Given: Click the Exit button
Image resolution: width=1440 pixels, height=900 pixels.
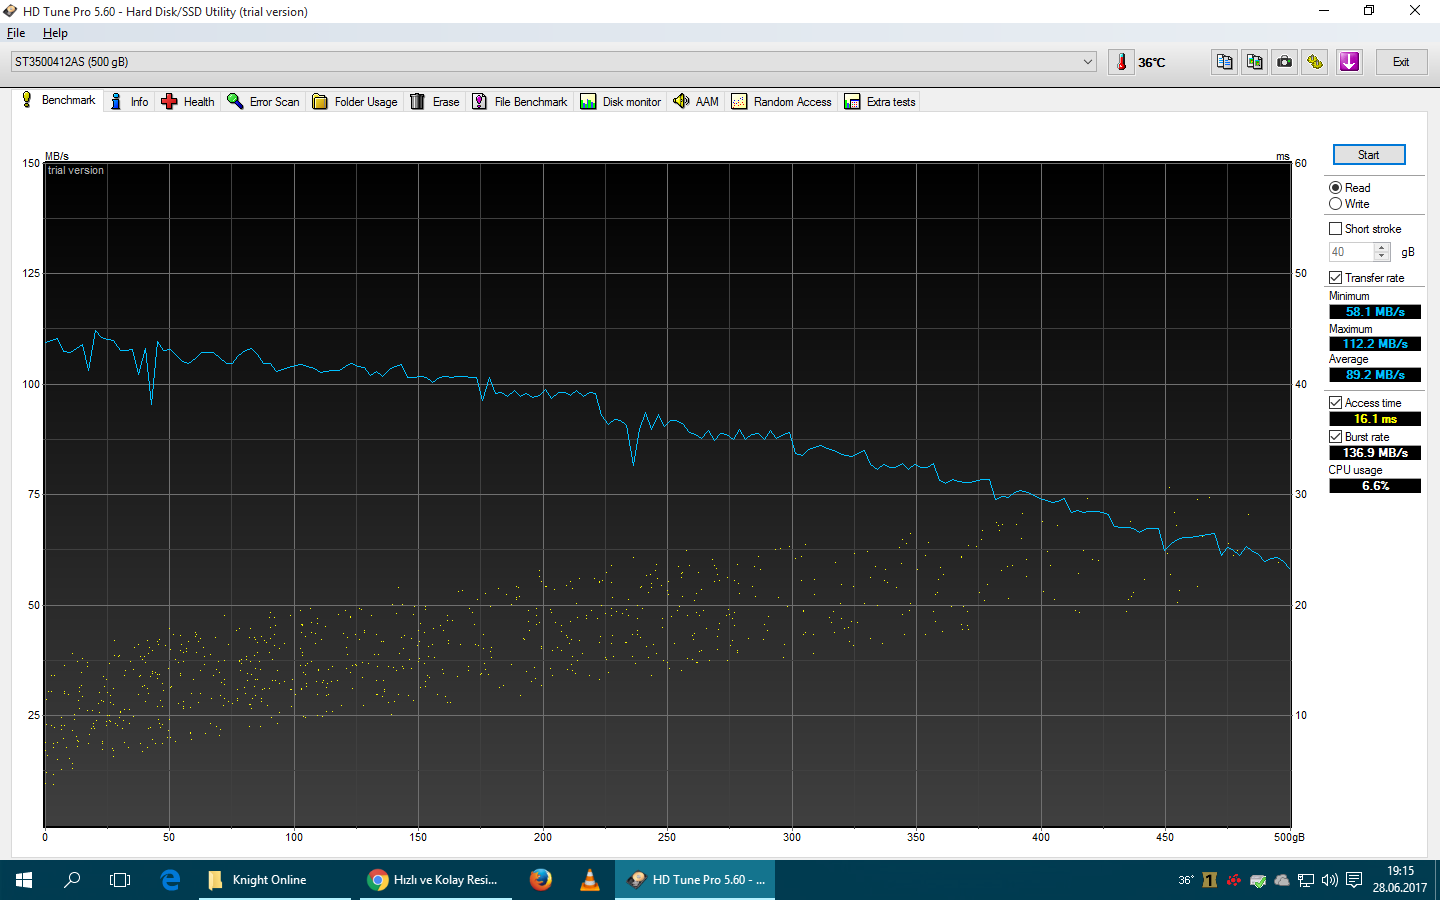Looking at the screenshot, I should pos(1401,62).
